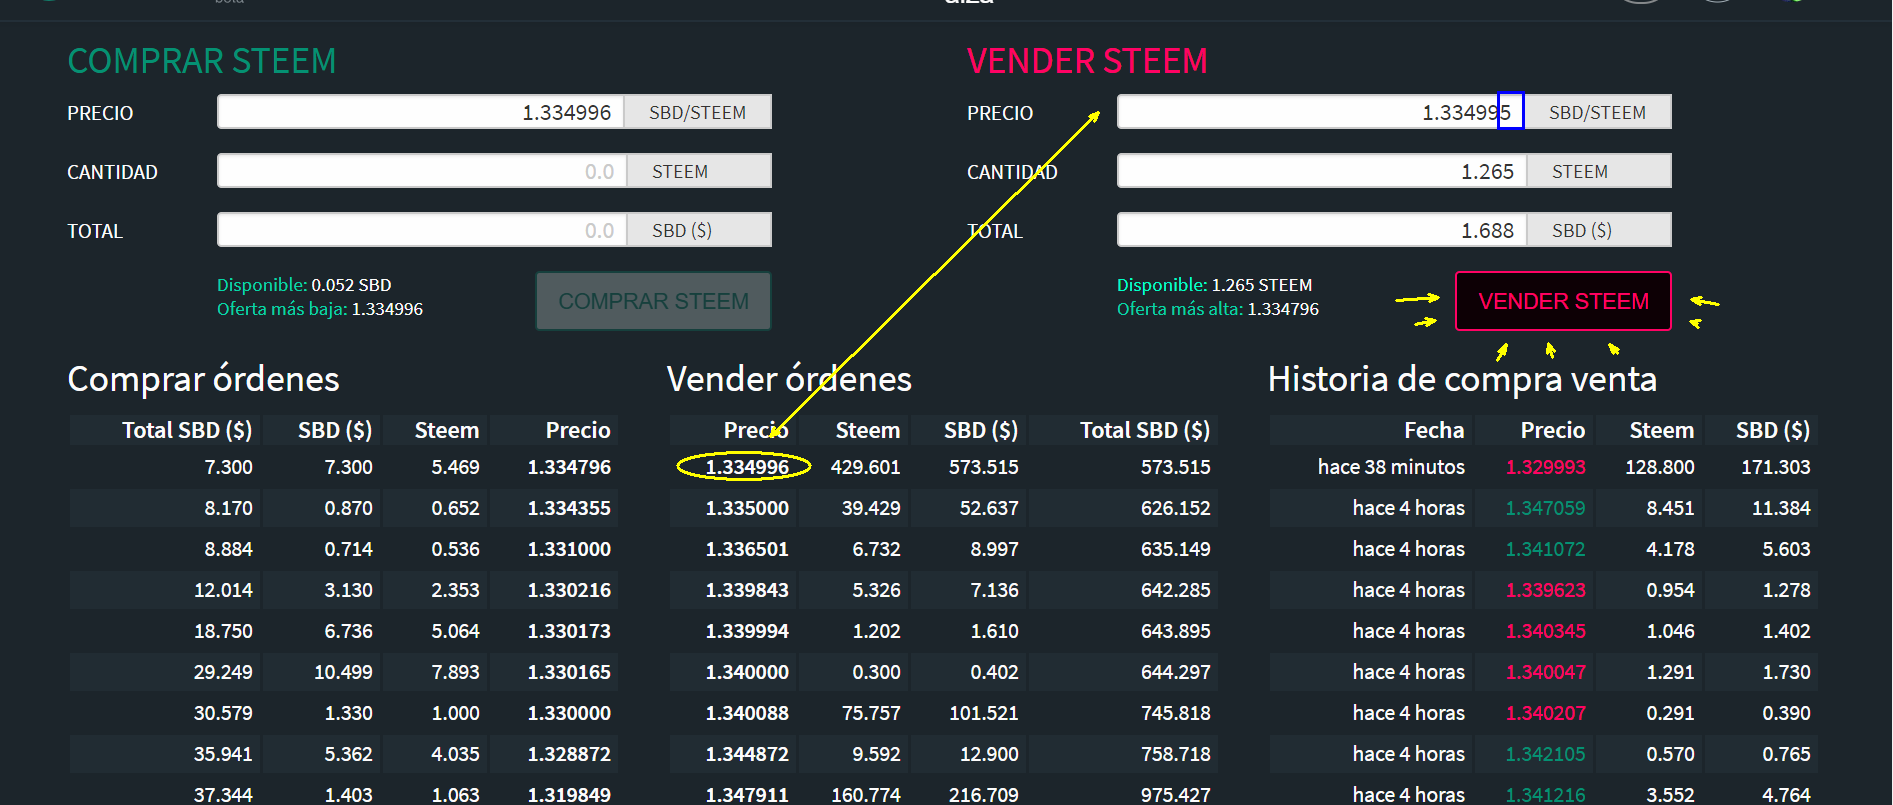Select buy order priced 1.331000
This screenshot has height=805, width=1893.
point(344,549)
